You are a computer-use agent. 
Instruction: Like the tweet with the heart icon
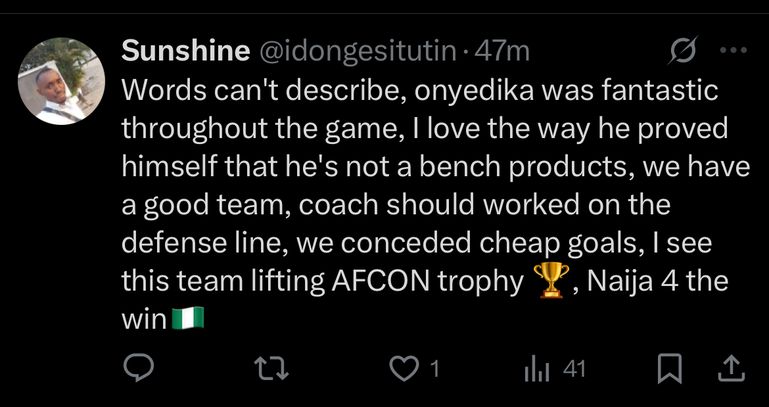pyautogui.click(x=402, y=369)
